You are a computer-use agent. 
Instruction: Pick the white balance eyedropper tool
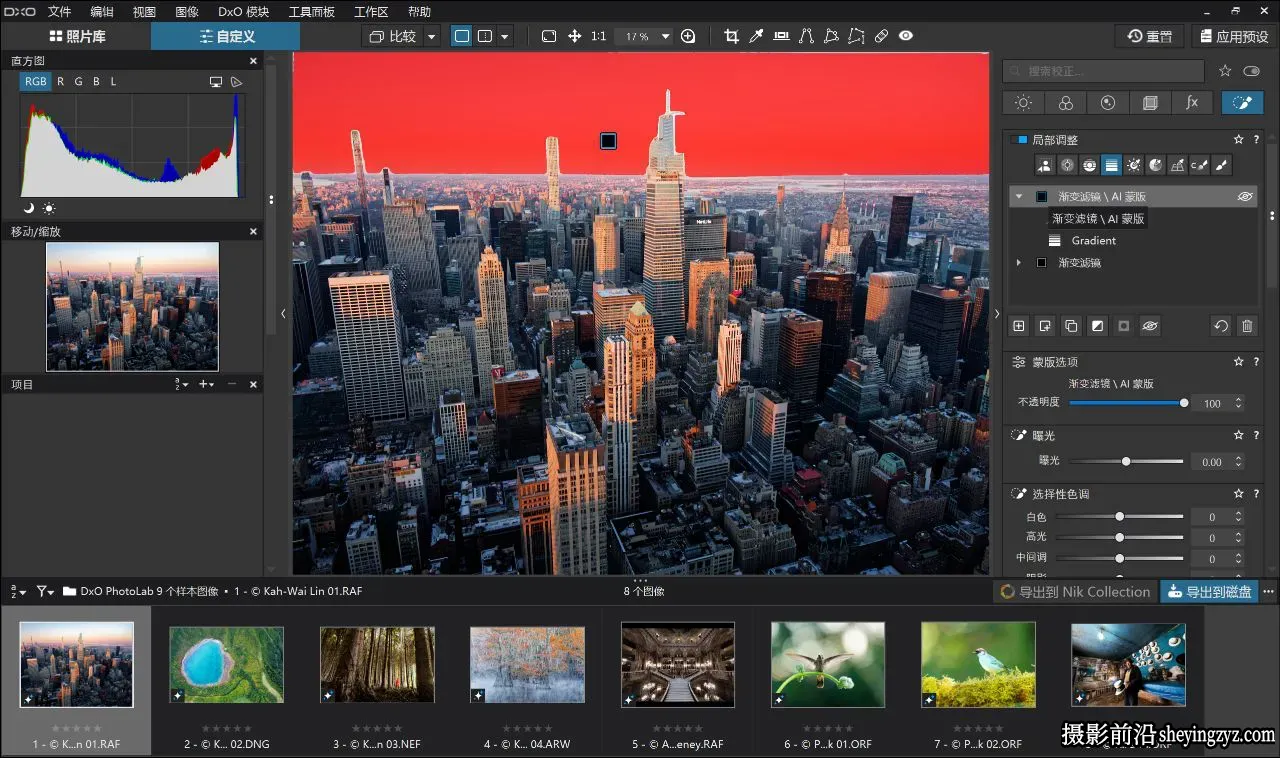coord(756,36)
